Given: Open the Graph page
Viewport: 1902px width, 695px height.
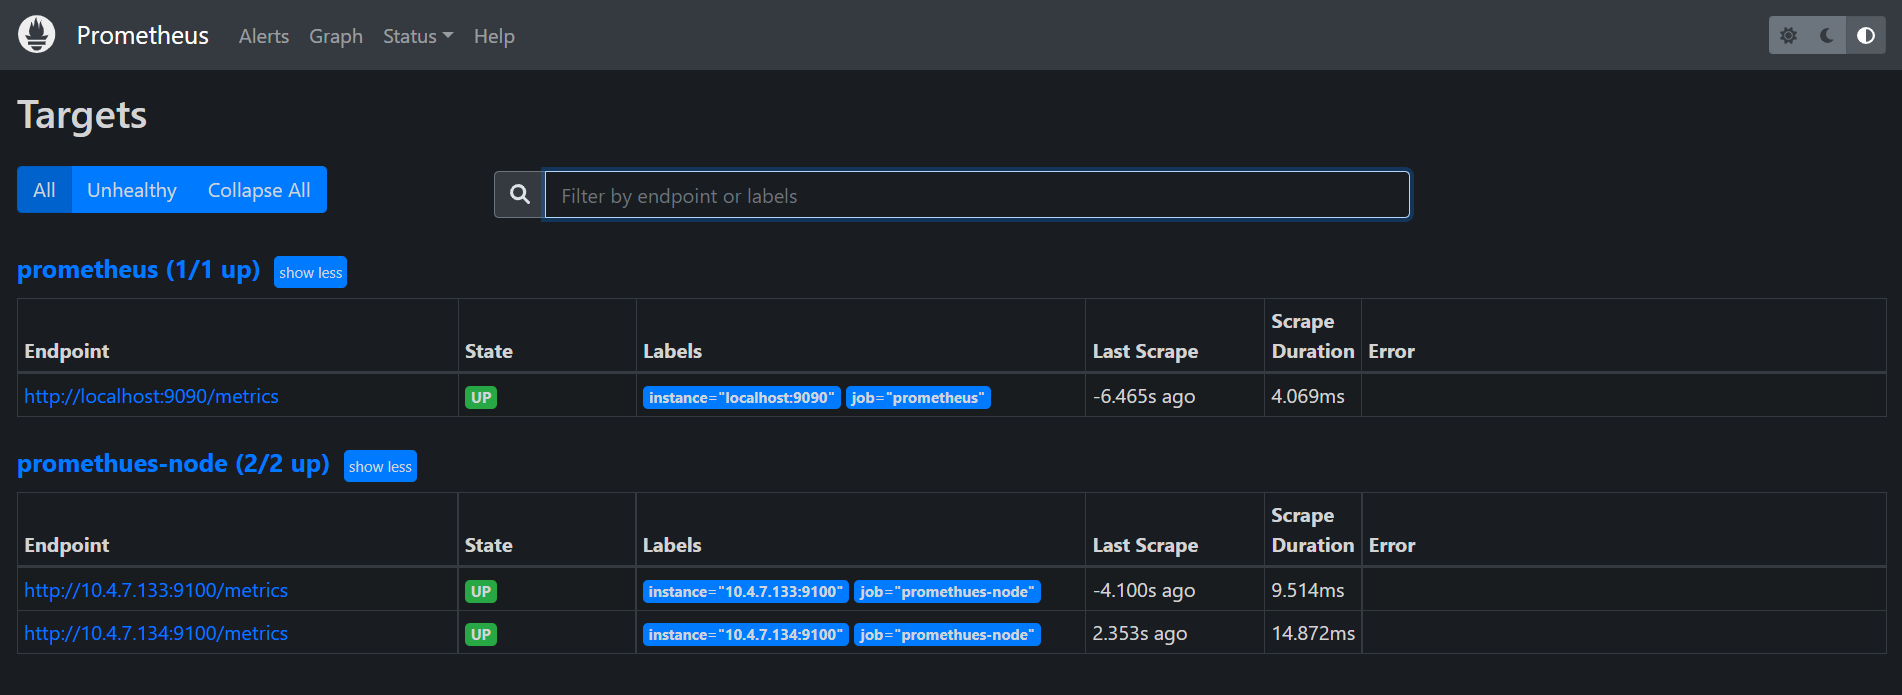Looking at the screenshot, I should pyautogui.click(x=336, y=36).
